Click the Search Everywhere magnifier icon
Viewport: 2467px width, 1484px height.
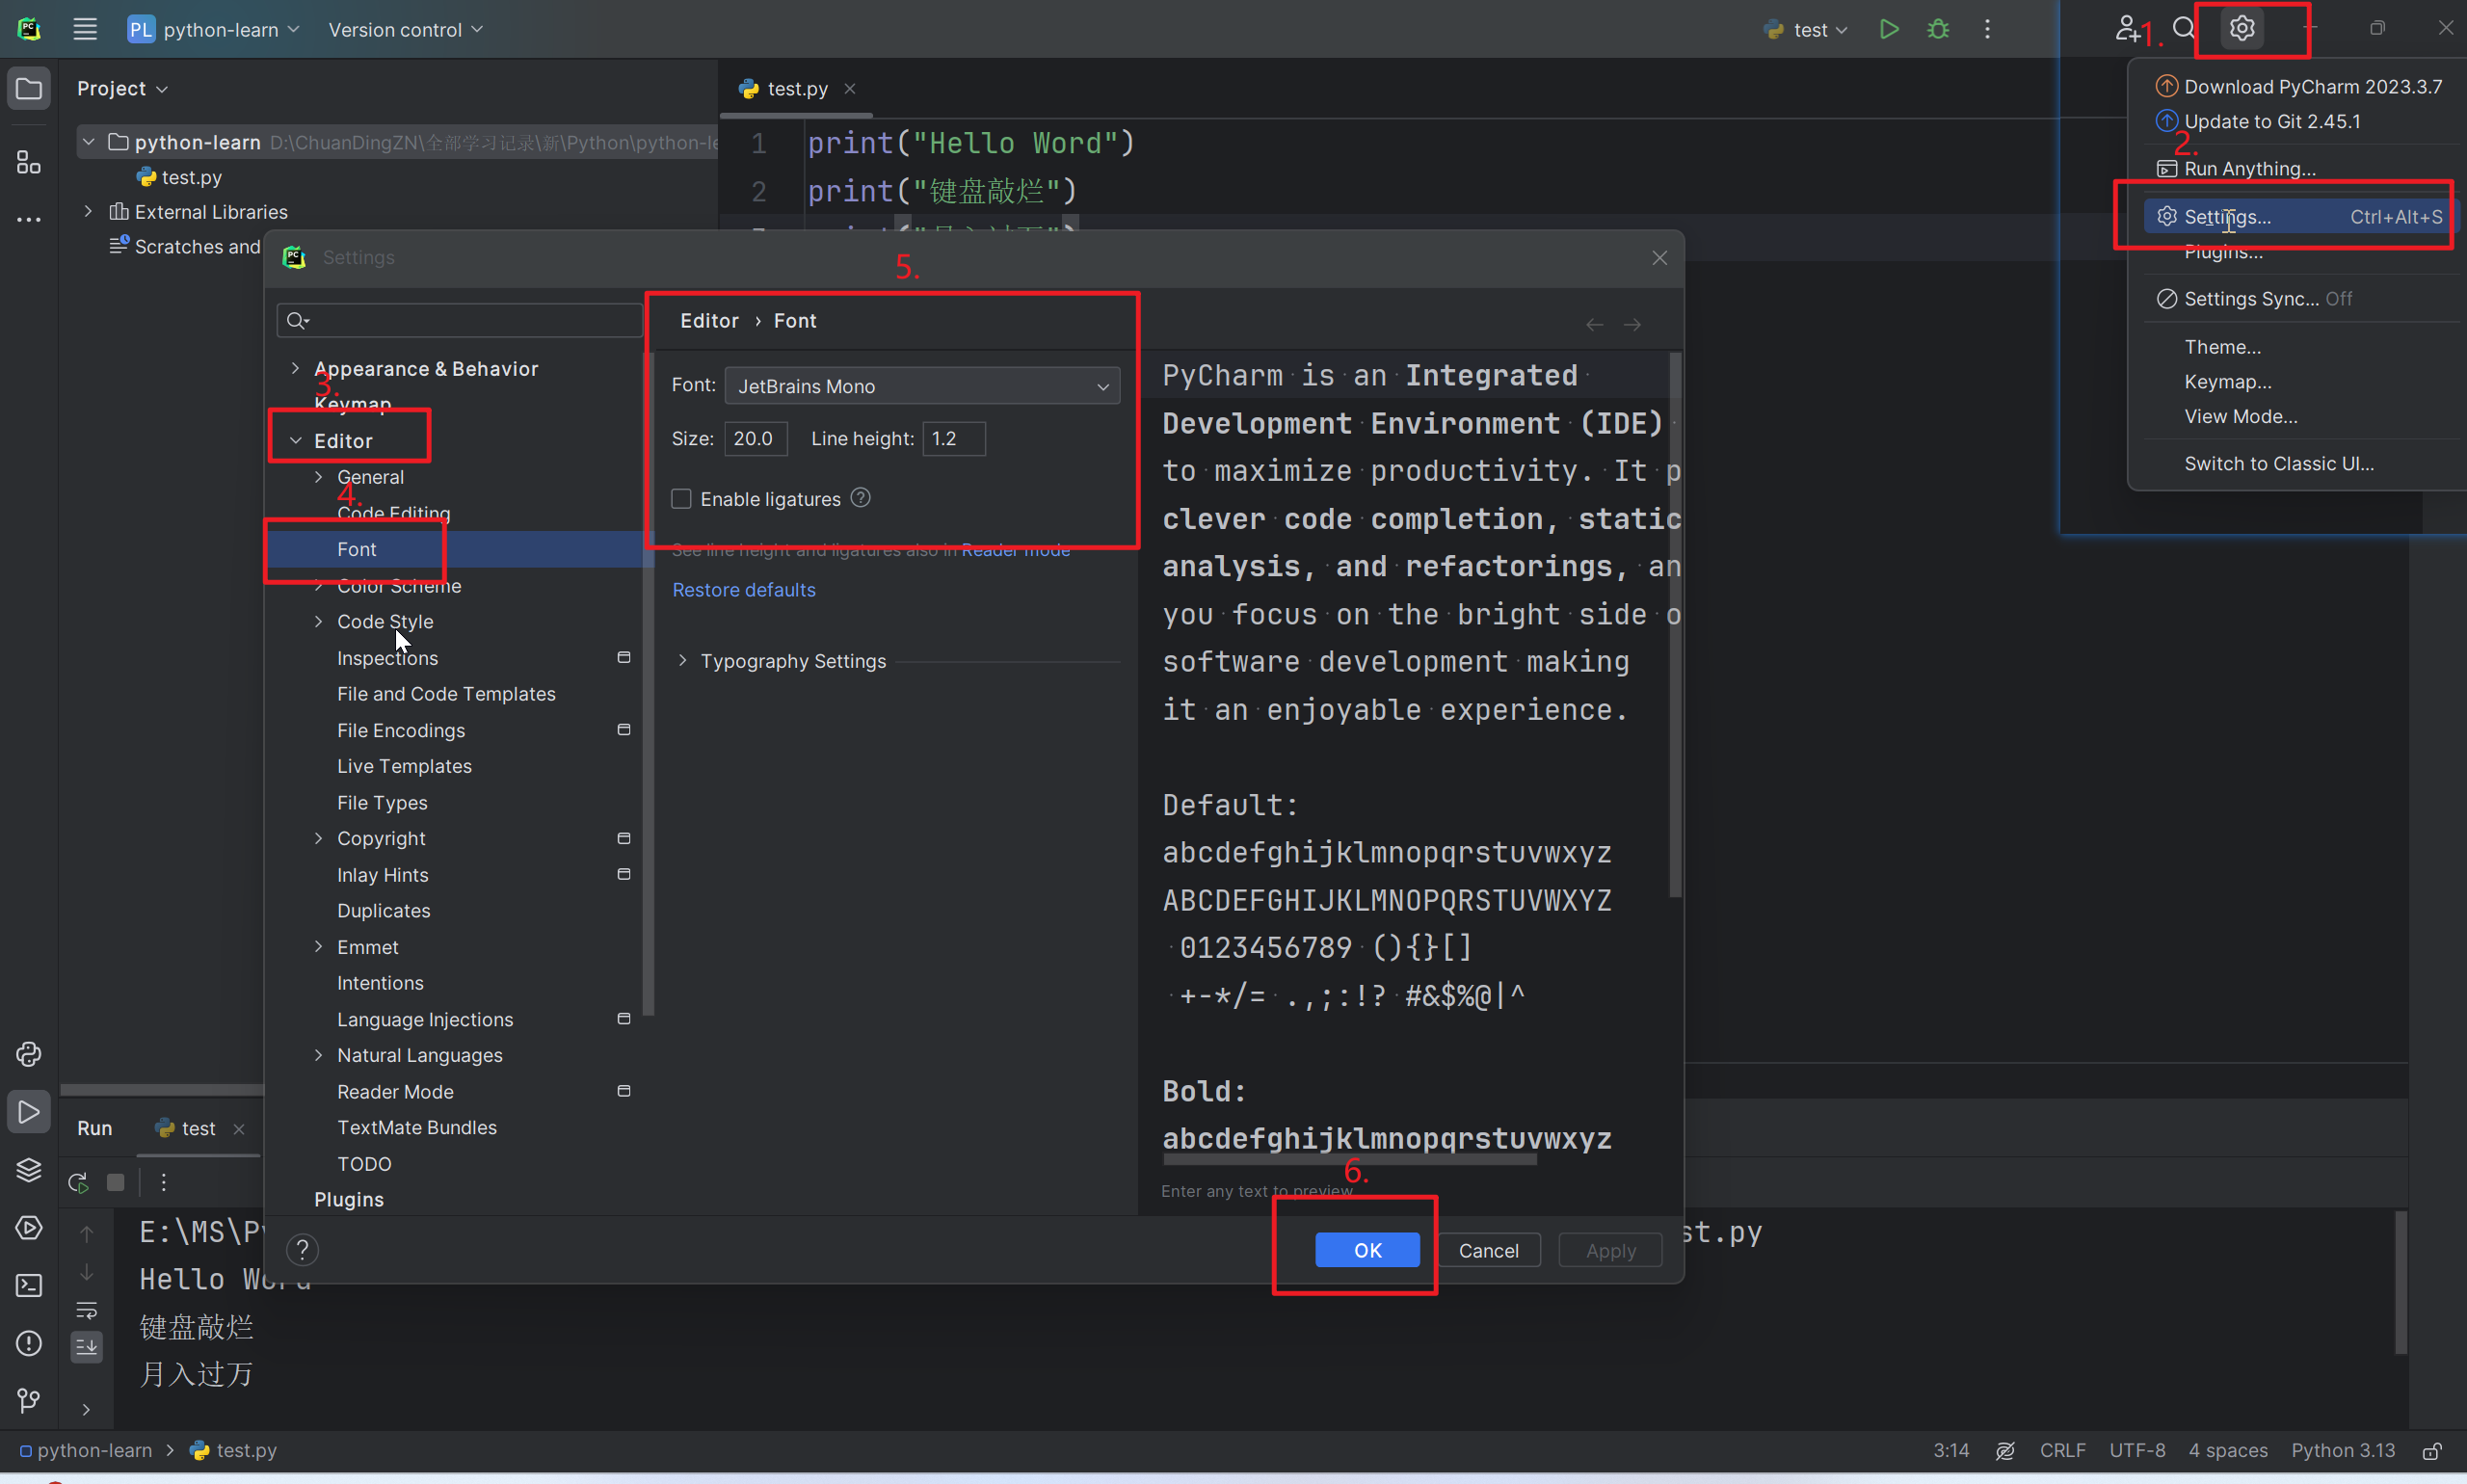pos(2184,29)
